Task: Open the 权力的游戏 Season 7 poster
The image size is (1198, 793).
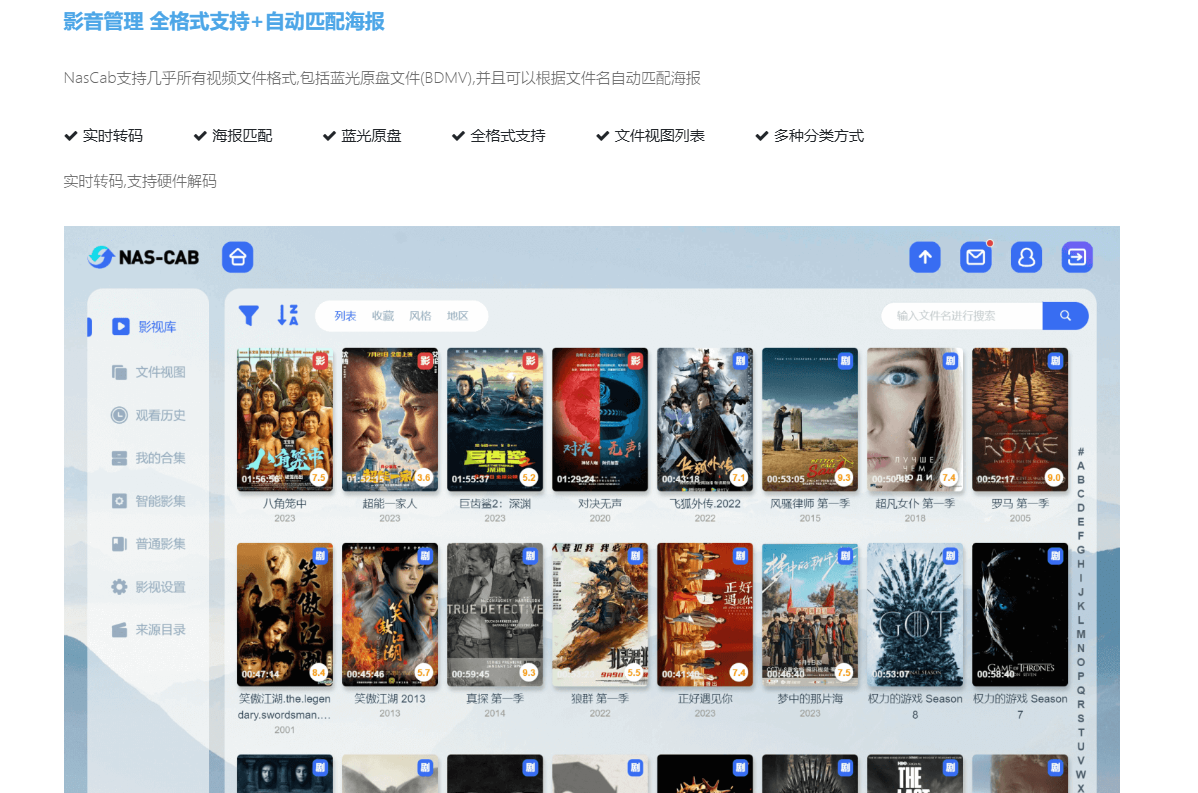Action: (1020, 614)
